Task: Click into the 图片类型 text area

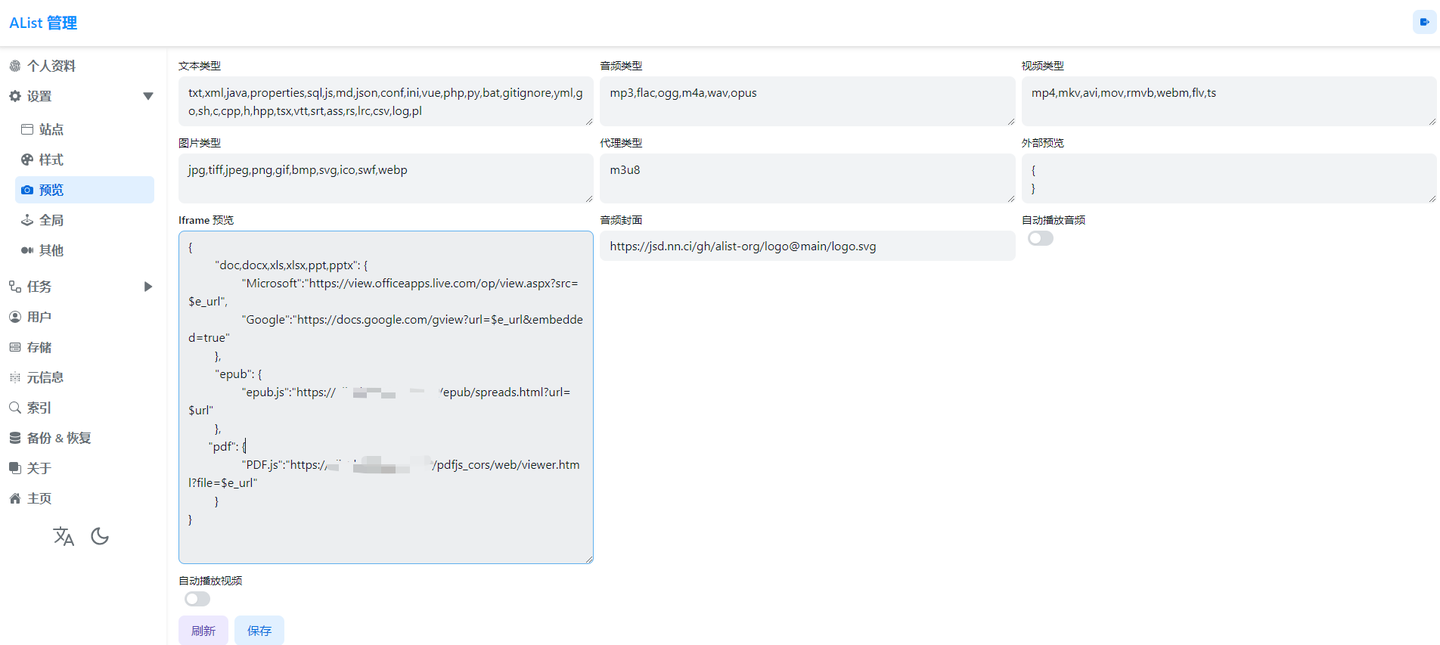Action: click(386, 179)
